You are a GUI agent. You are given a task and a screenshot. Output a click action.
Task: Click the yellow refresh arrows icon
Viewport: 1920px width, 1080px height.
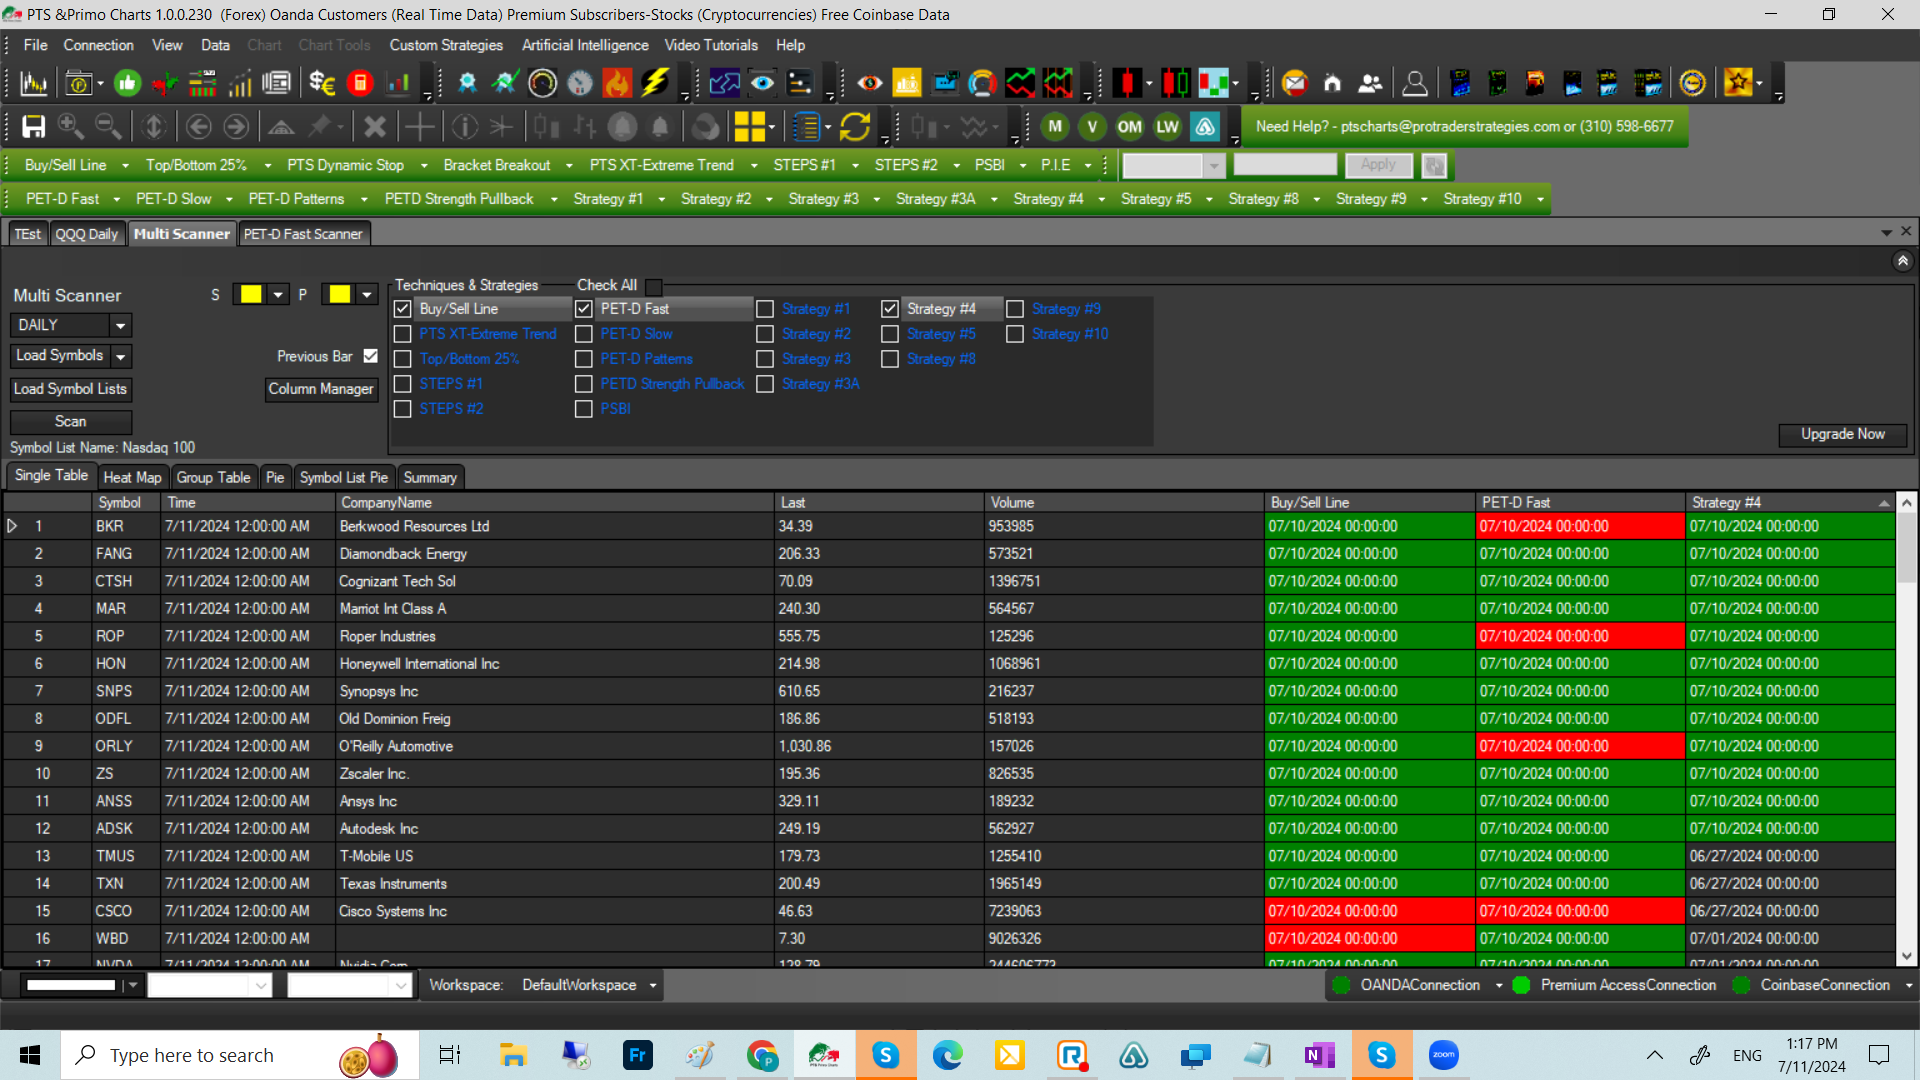coord(855,127)
